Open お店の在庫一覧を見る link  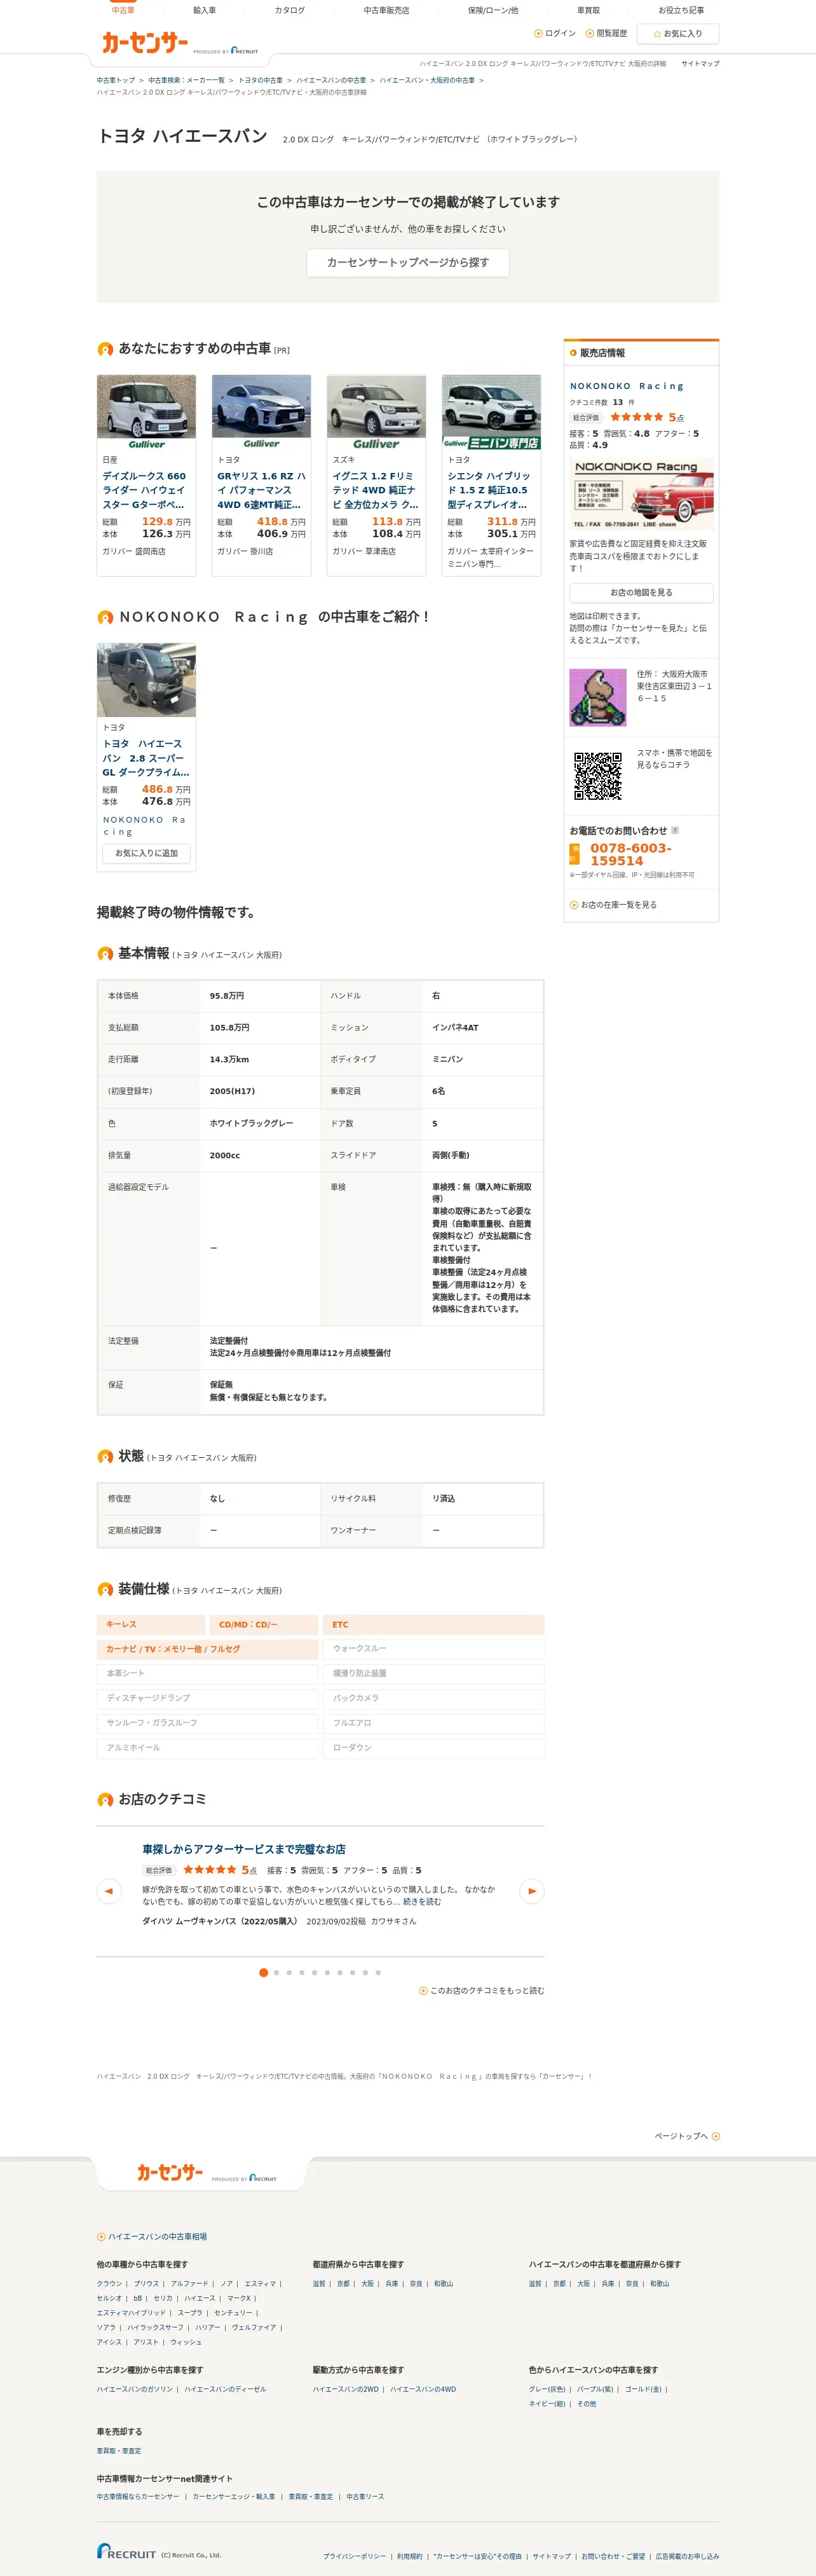(613, 905)
